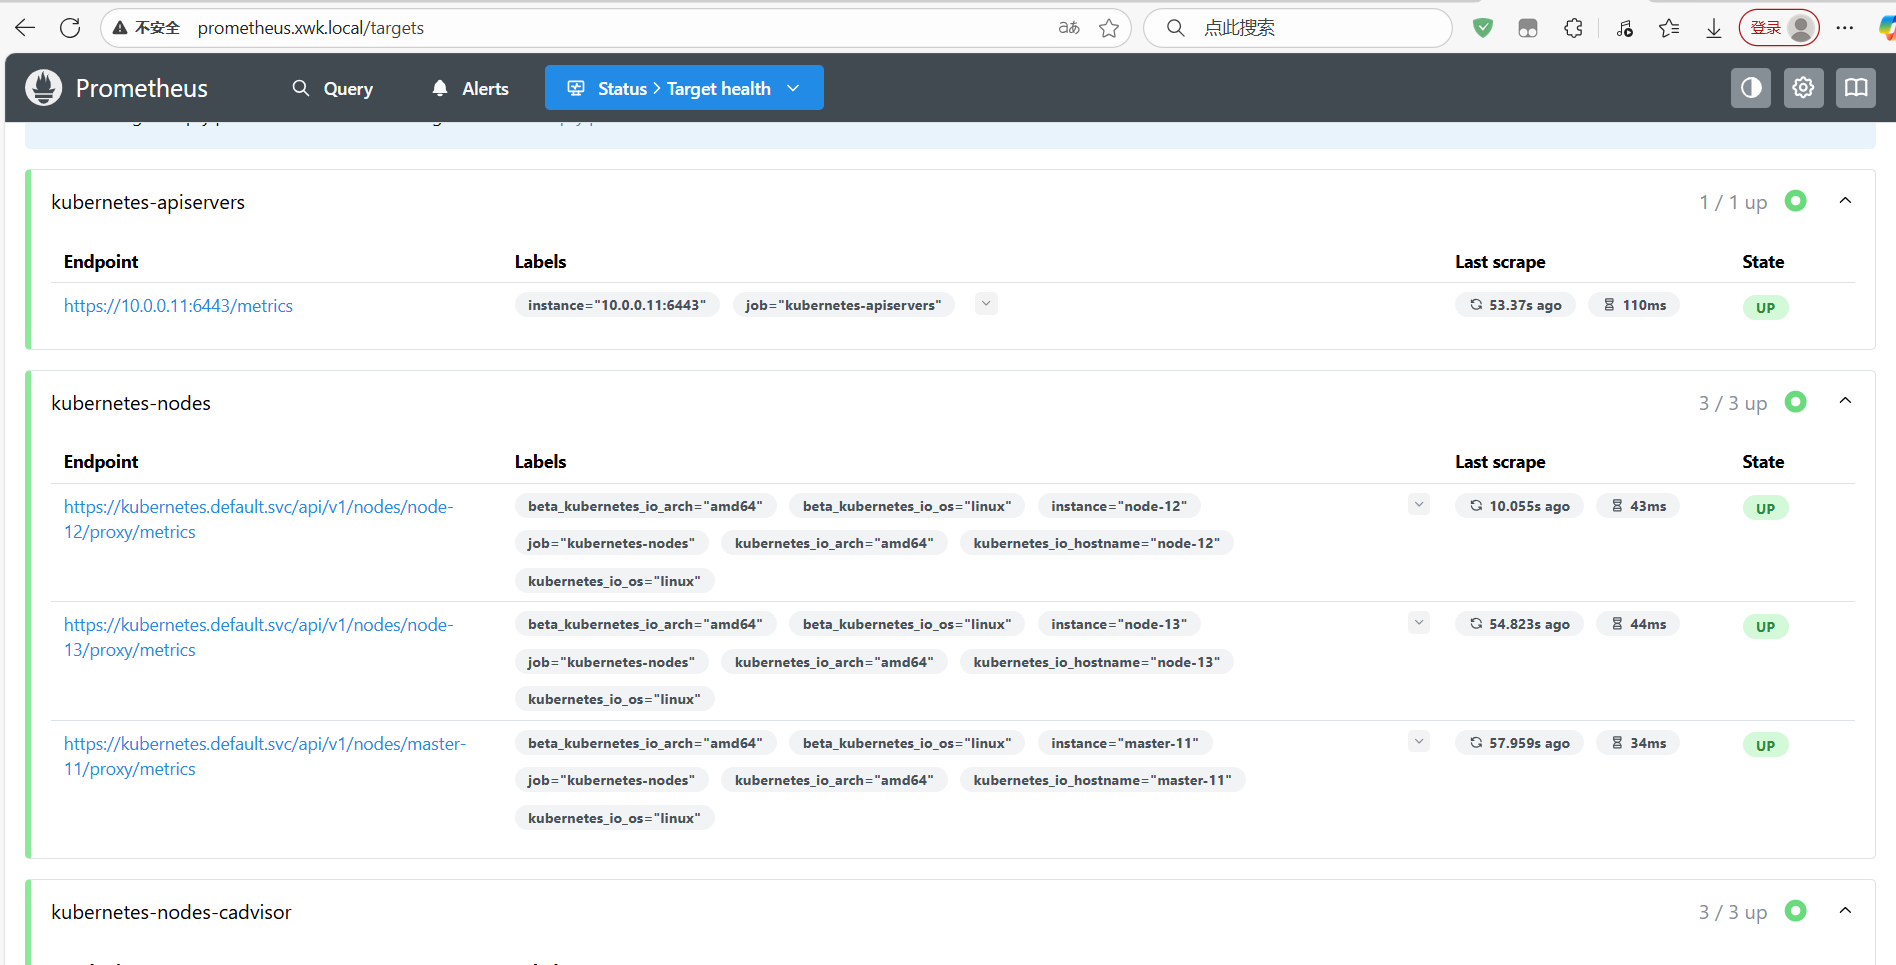The width and height of the screenshot is (1896, 965).
Task: Open the browser tab actions icon beside shield
Action: pyautogui.click(x=1528, y=28)
